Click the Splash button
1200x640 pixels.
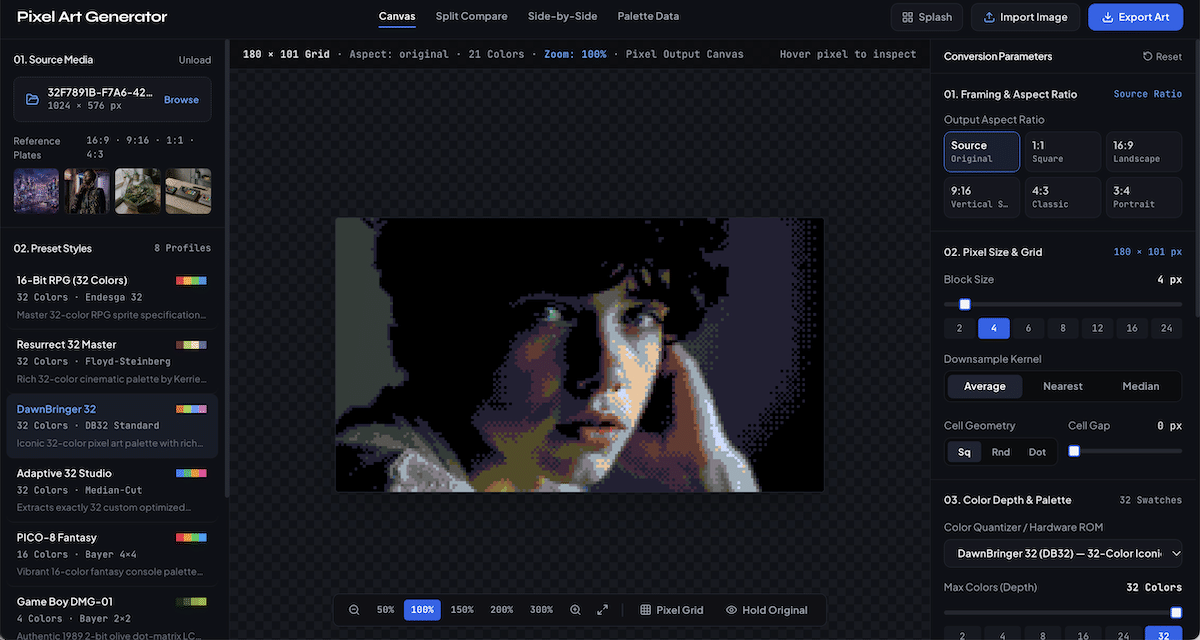(927, 17)
